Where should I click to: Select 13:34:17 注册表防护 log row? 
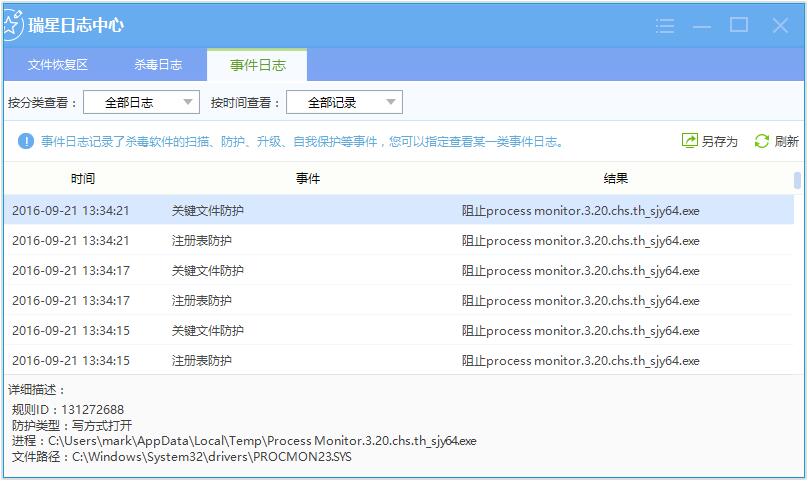[399, 300]
